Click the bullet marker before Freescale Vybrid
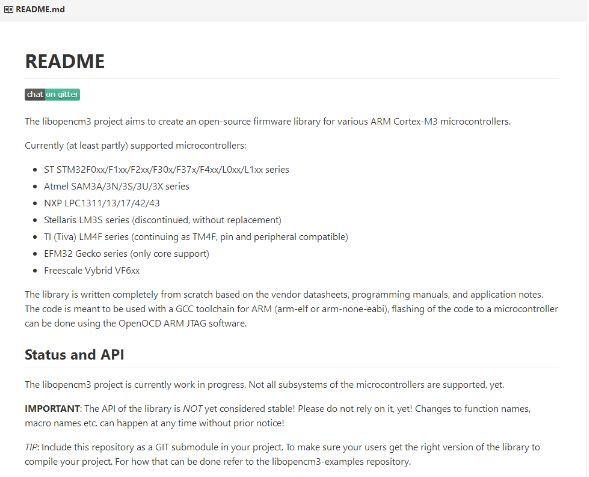The width and height of the screenshot is (589, 477). [35, 271]
